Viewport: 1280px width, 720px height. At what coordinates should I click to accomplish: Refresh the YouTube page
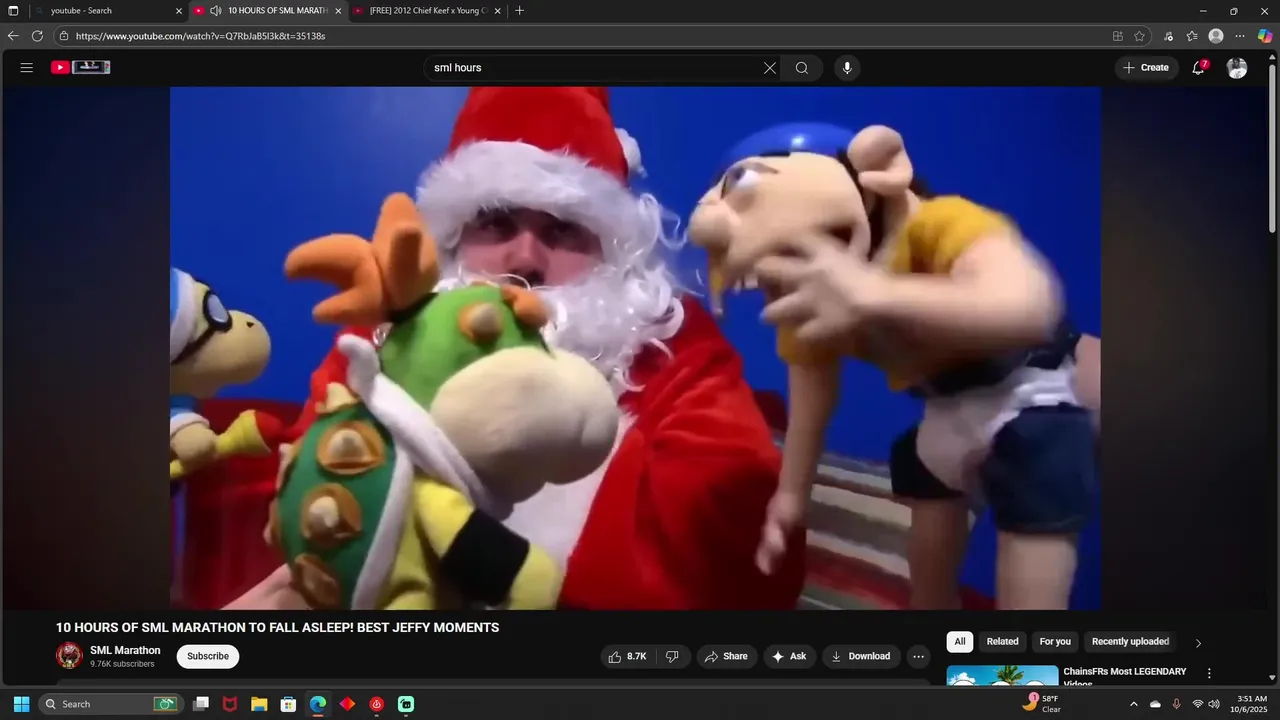[x=37, y=36]
